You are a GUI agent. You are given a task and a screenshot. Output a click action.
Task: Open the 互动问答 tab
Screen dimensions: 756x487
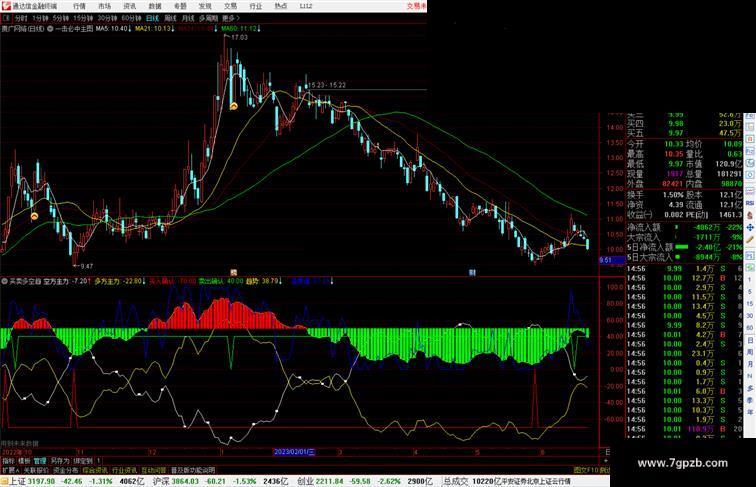pyautogui.click(x=154, y=470)
